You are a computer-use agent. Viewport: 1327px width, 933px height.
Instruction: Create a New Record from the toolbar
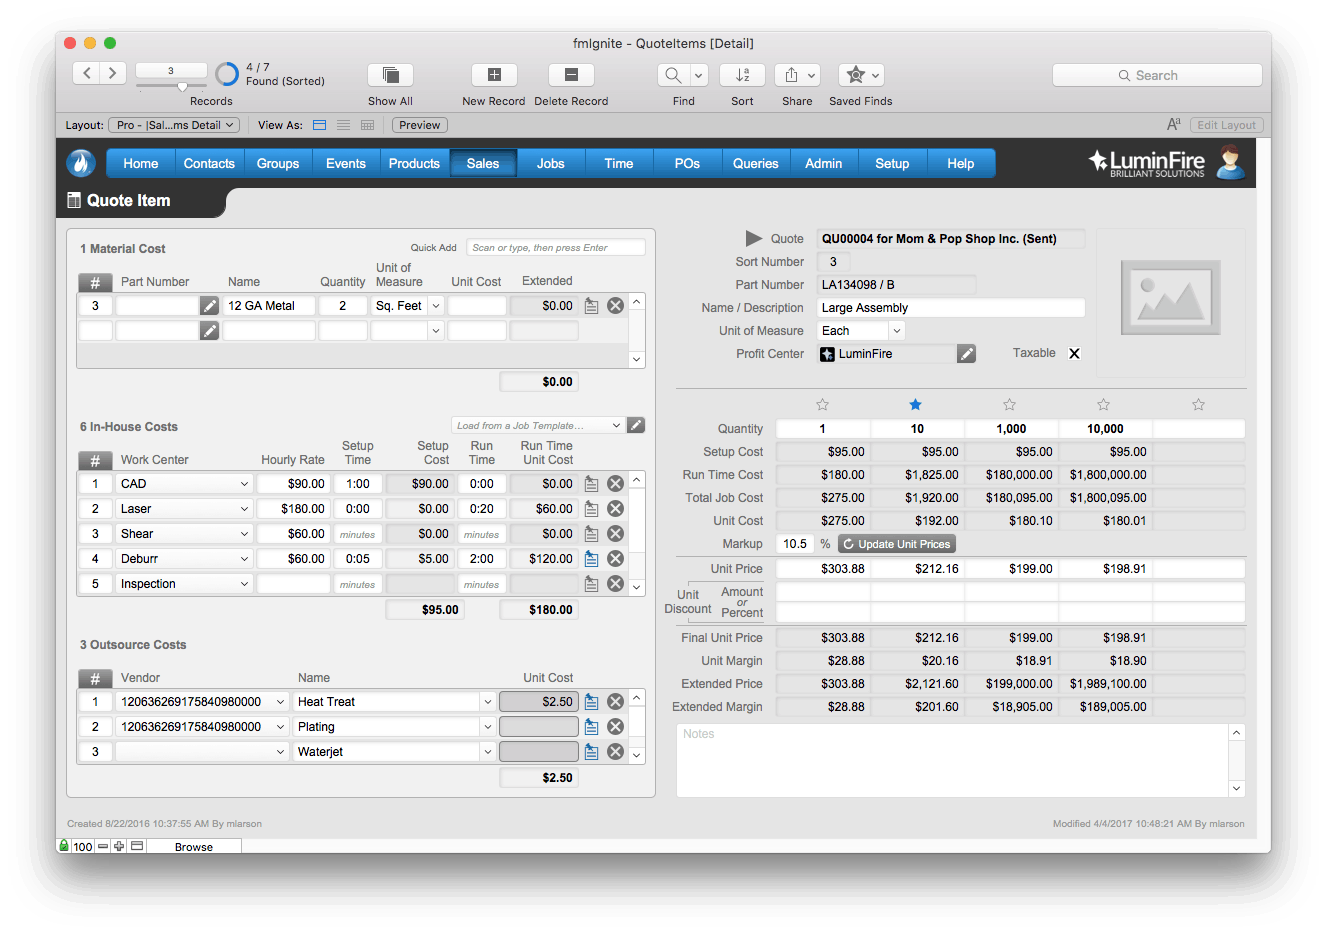[x=493, y=74]
